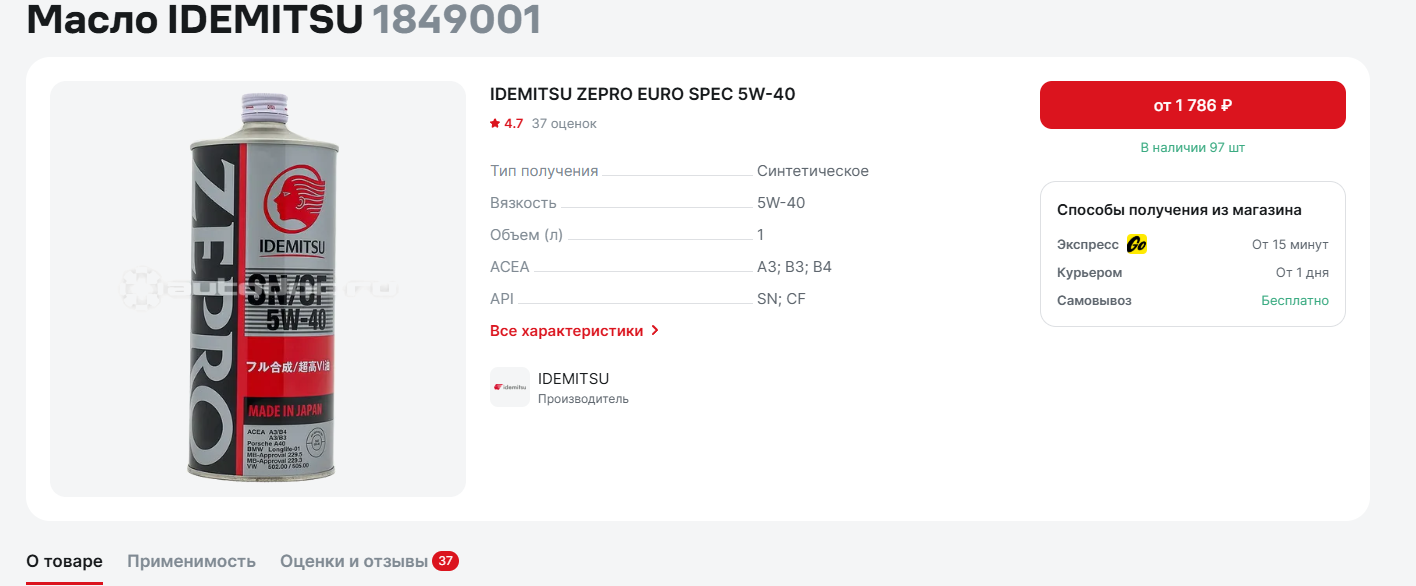Click the 'От 15 минут' delivery time

pos(1290,245)
